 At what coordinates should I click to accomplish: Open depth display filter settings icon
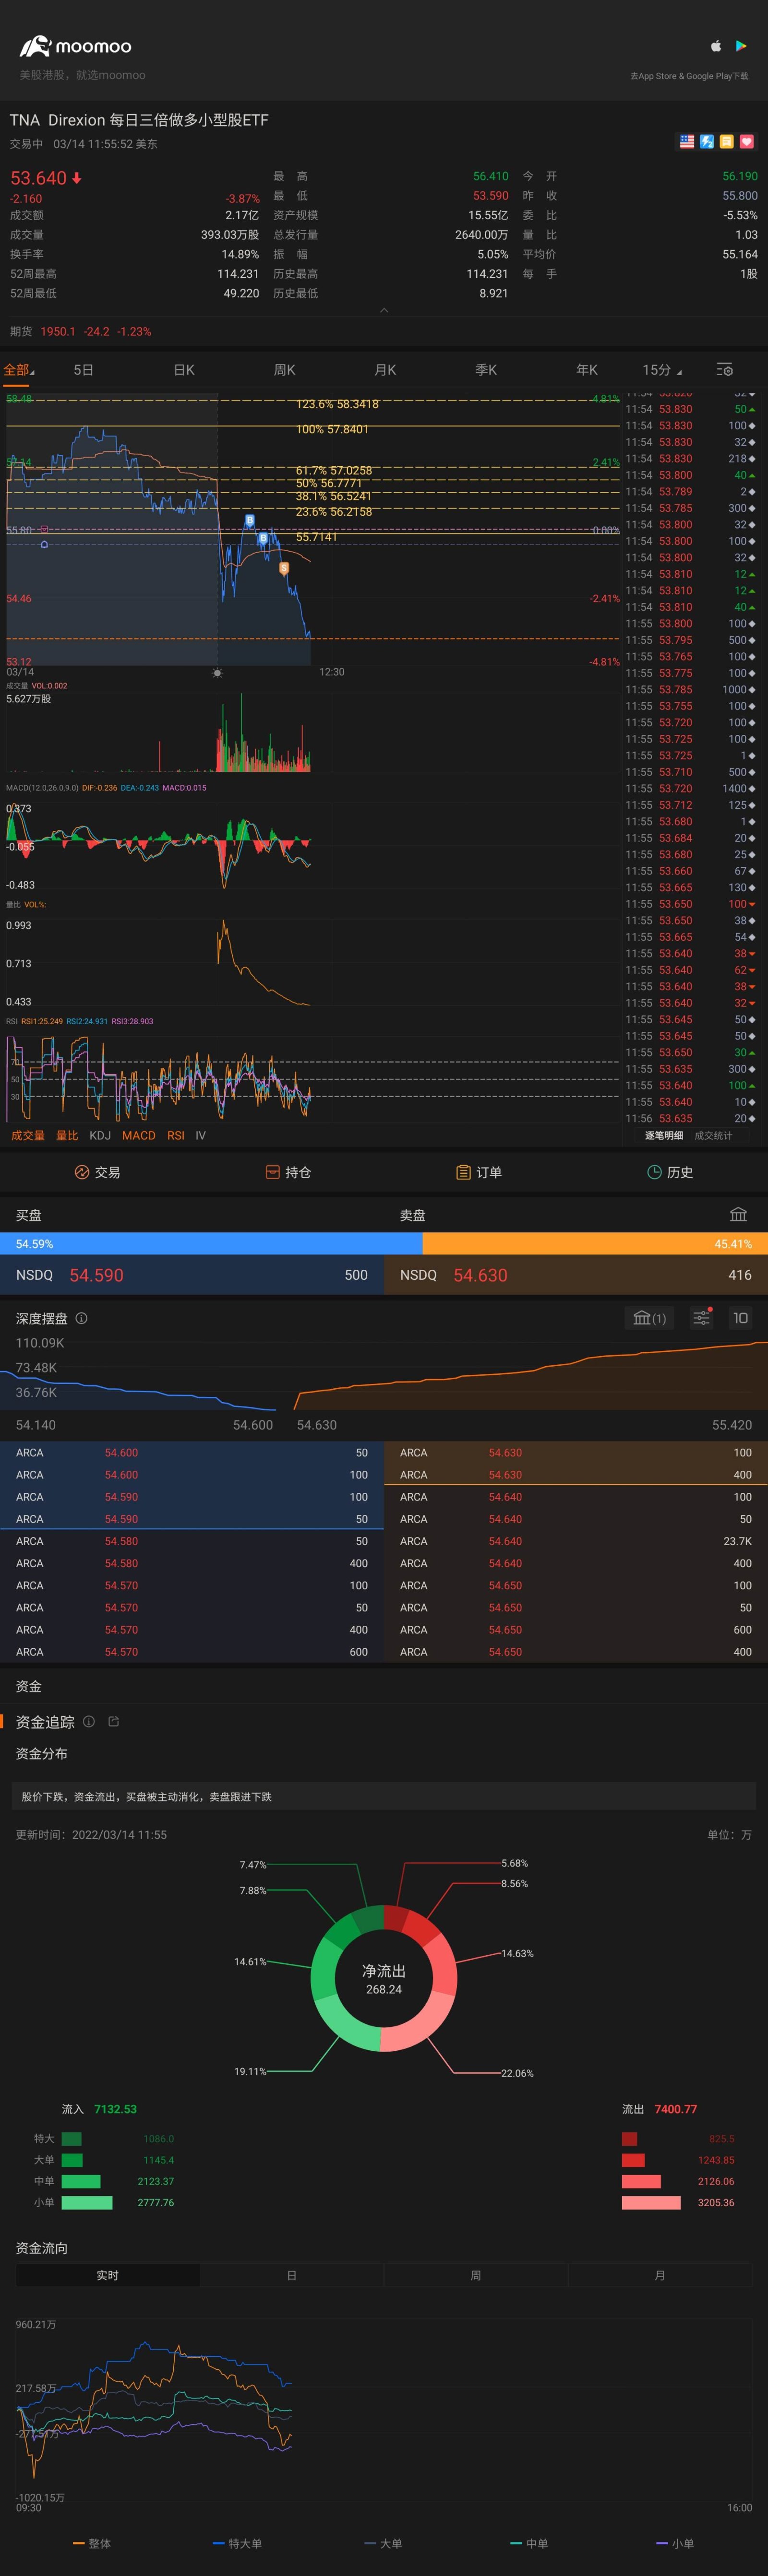point(702,1318)
